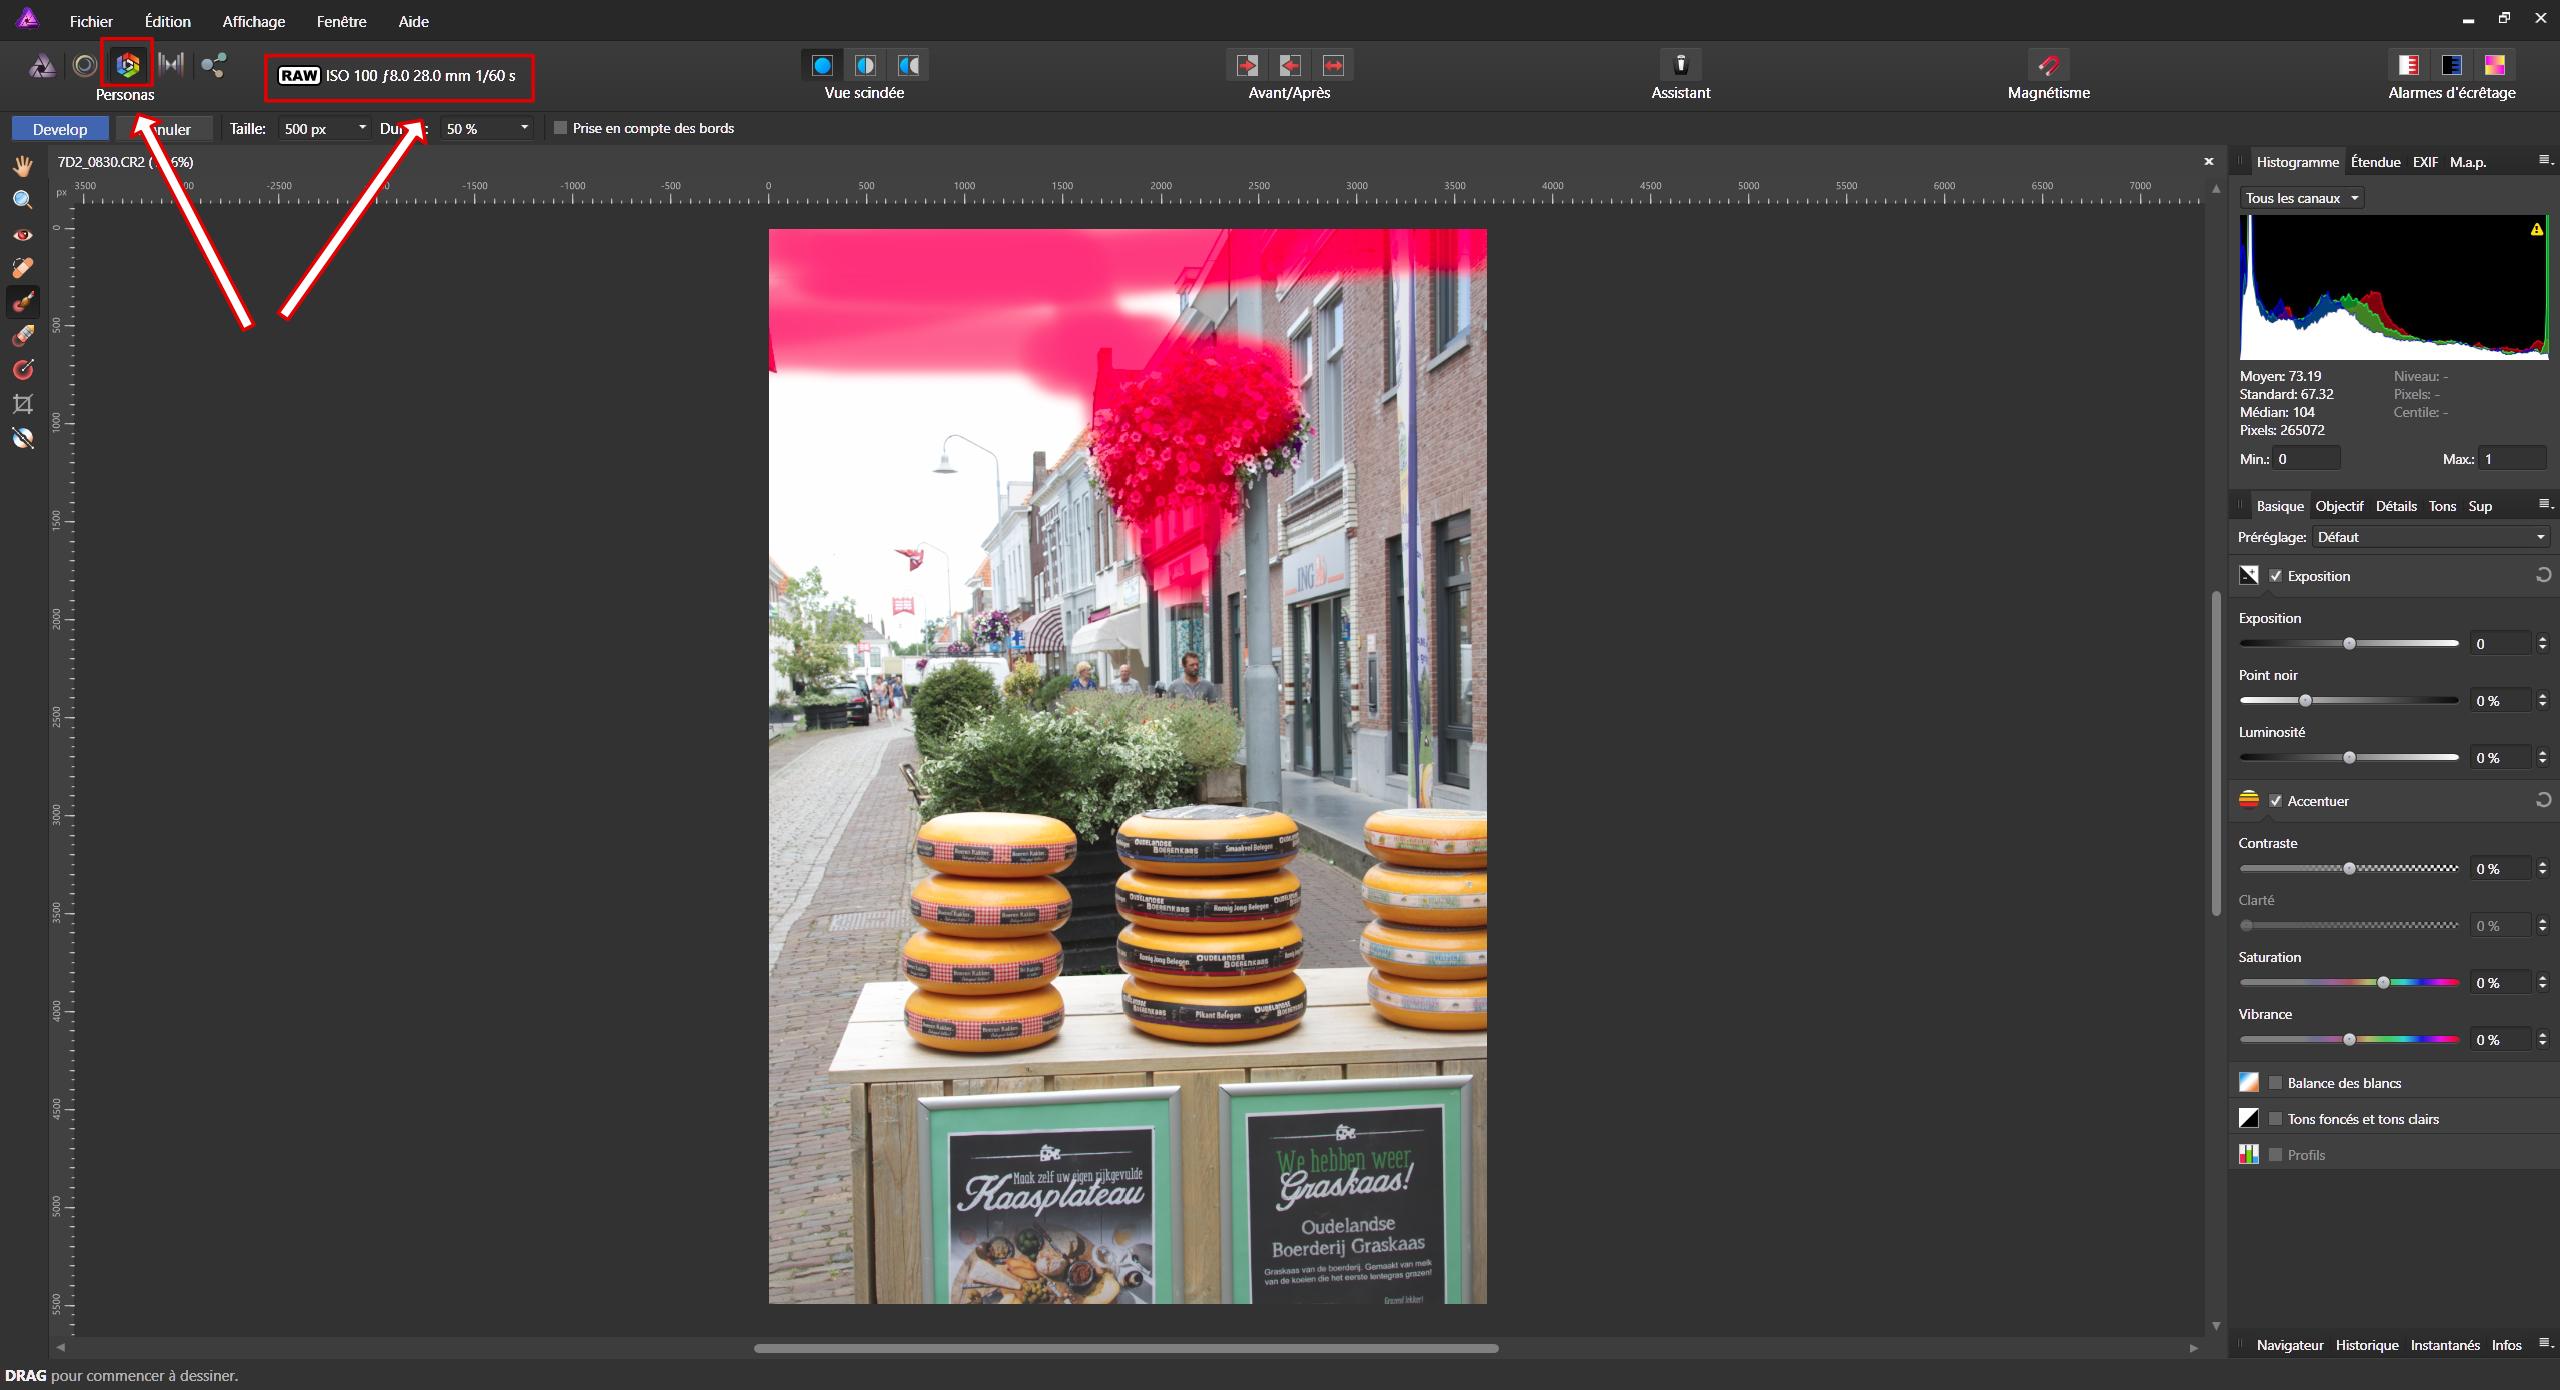The image size is (2560, 1390).
Task: Select the Hand view tool
Action: 22,165
